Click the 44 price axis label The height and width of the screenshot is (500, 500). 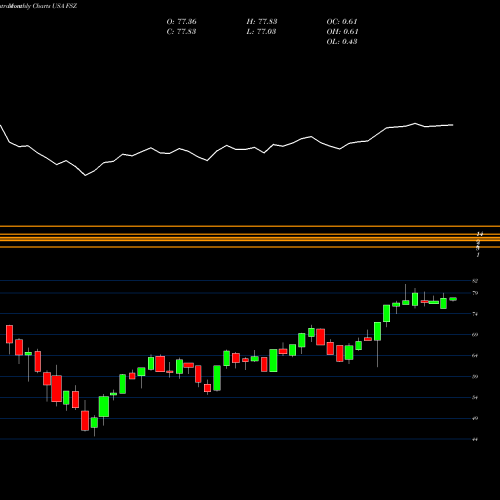click(x=475, y=439)
